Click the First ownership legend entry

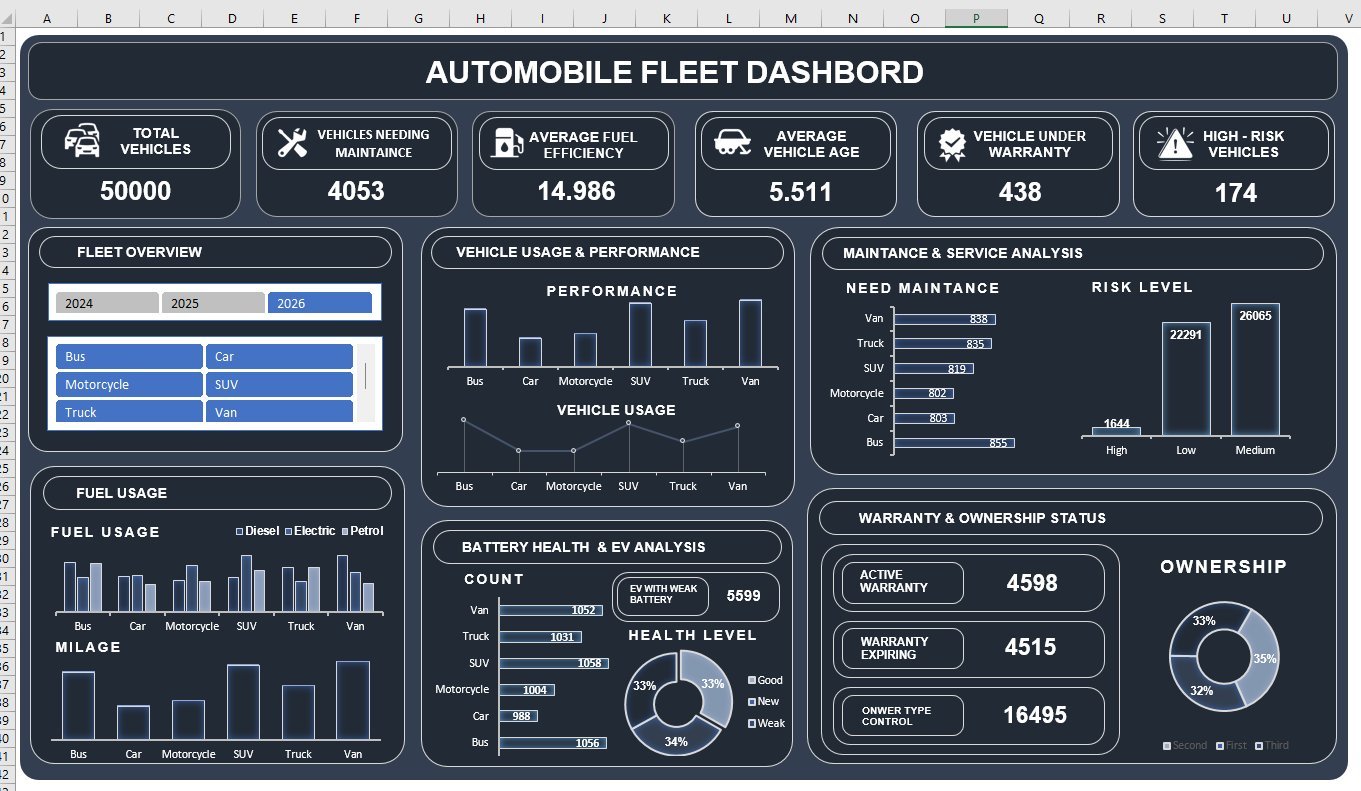click(1231, 745)
